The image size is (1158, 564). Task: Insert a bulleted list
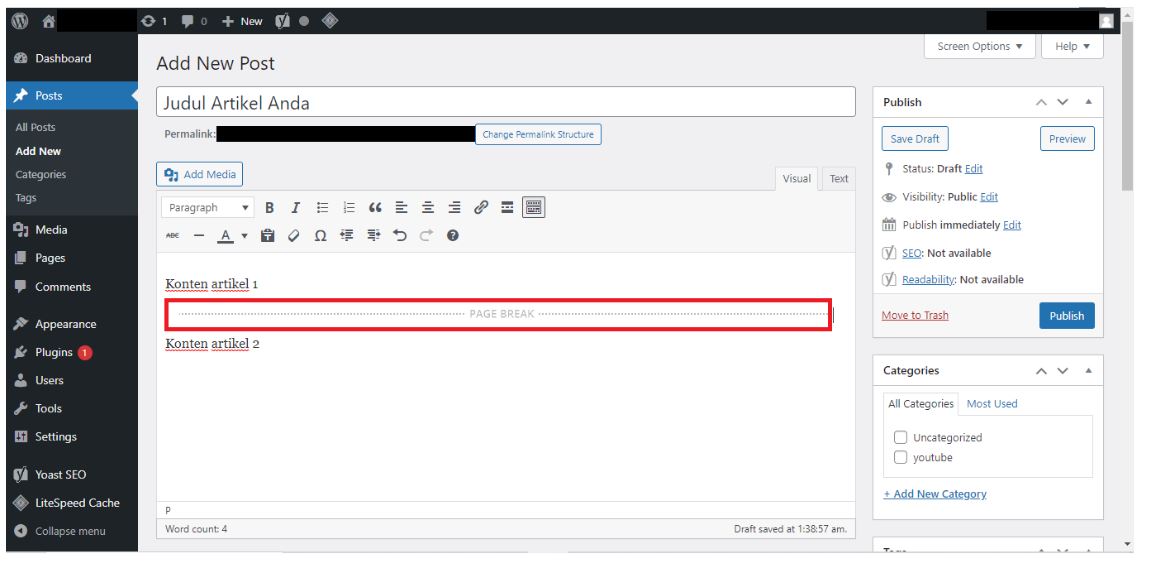click(322, 208)
